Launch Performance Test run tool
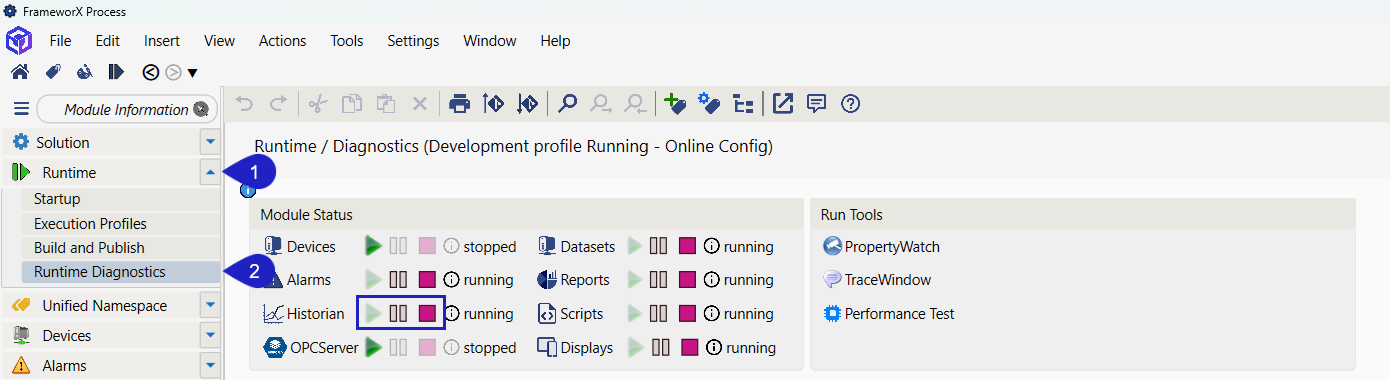 click(x=888, y=314)
